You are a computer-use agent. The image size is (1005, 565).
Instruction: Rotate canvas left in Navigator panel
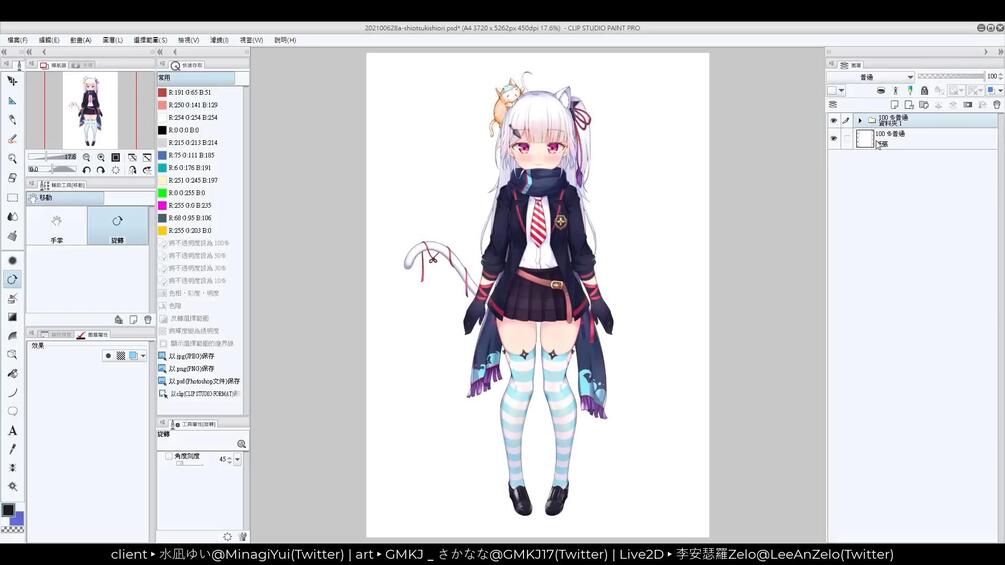pos(87,170)
